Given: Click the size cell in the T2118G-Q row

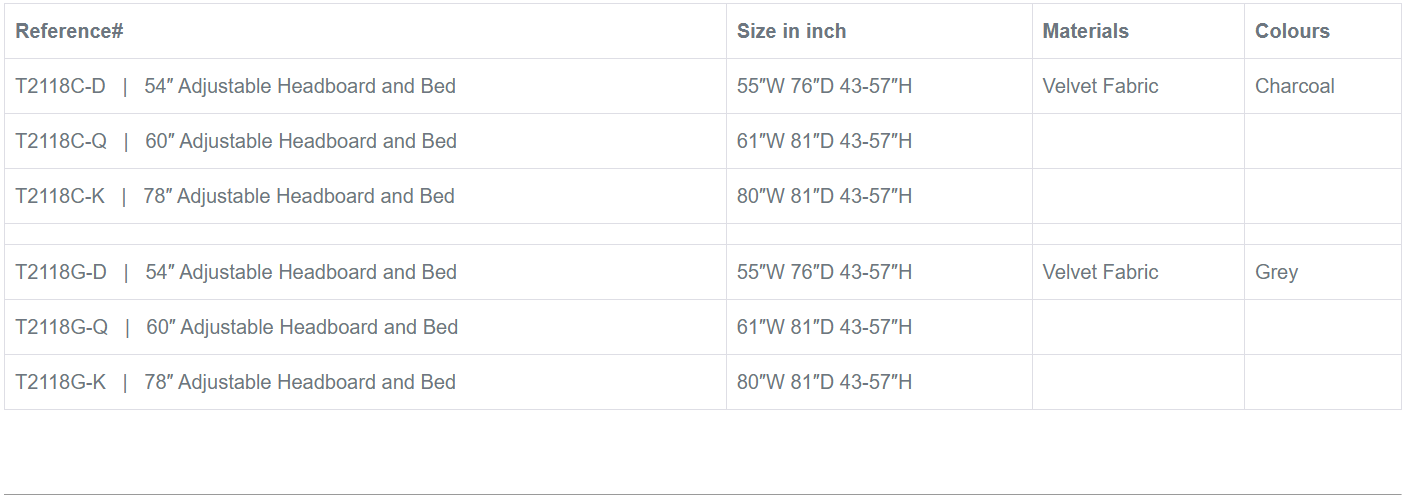Looking at the screenshot, I should [x=824, y=327].
